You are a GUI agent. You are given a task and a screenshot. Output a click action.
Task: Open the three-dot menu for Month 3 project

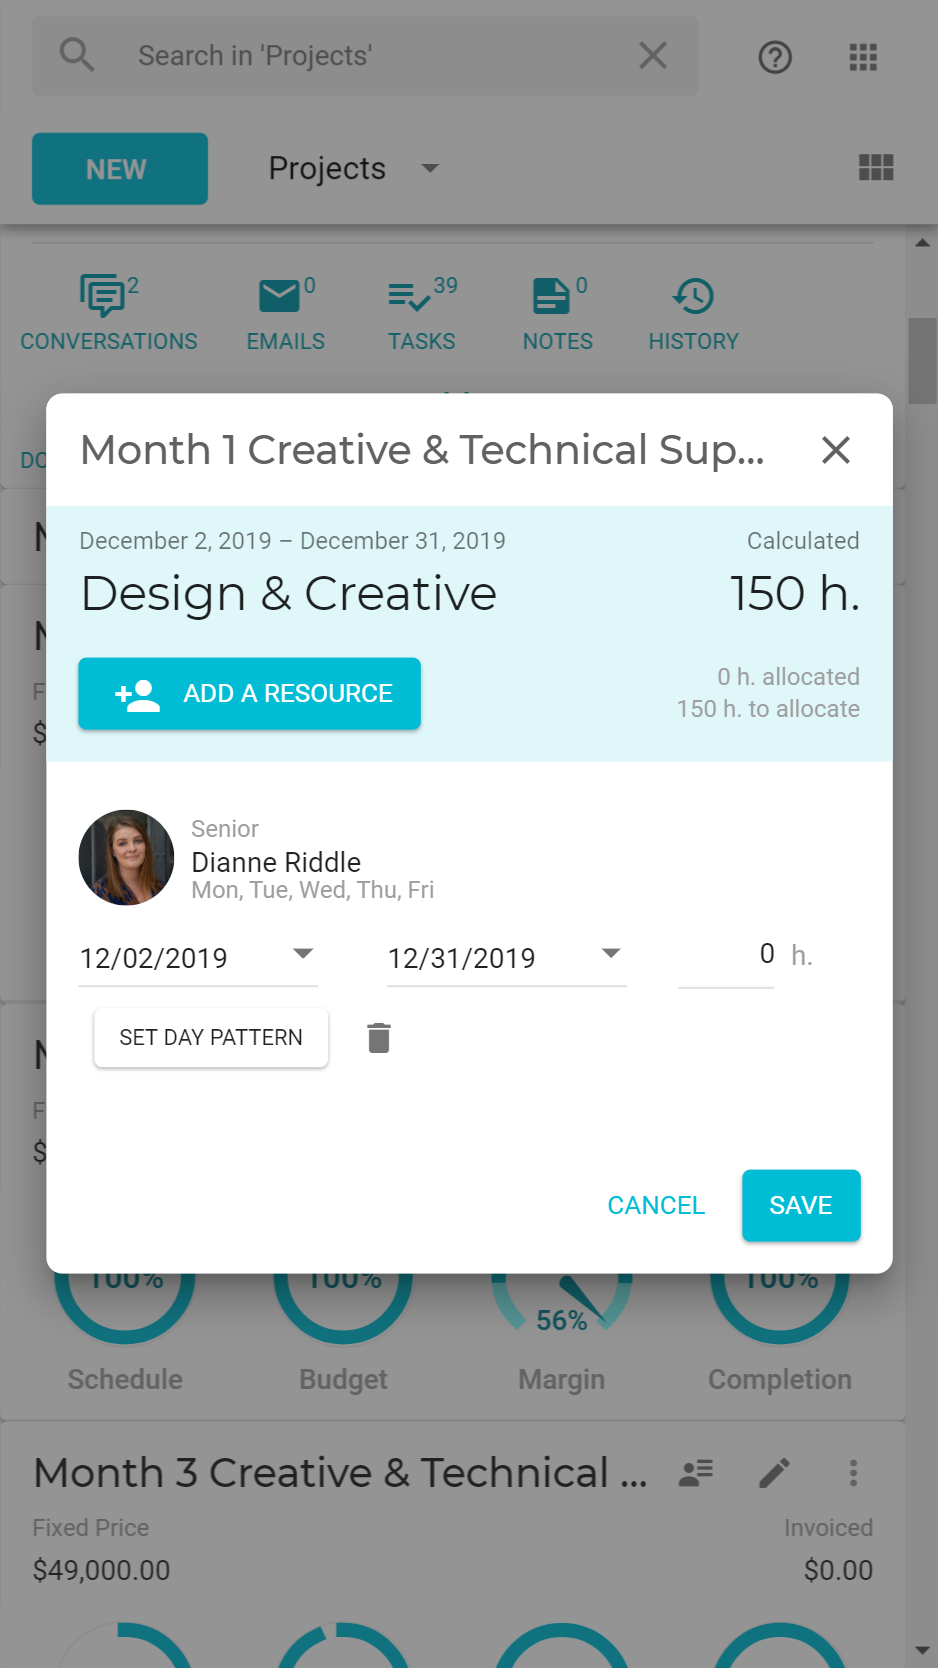[853, 1472]
